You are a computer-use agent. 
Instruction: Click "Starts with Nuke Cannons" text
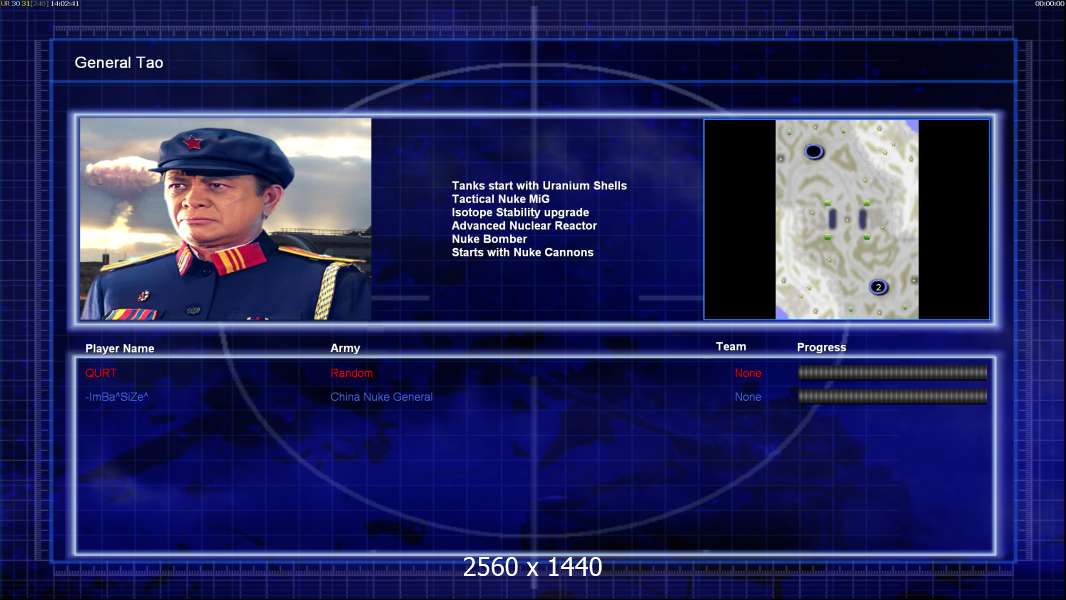coord(522,252)
